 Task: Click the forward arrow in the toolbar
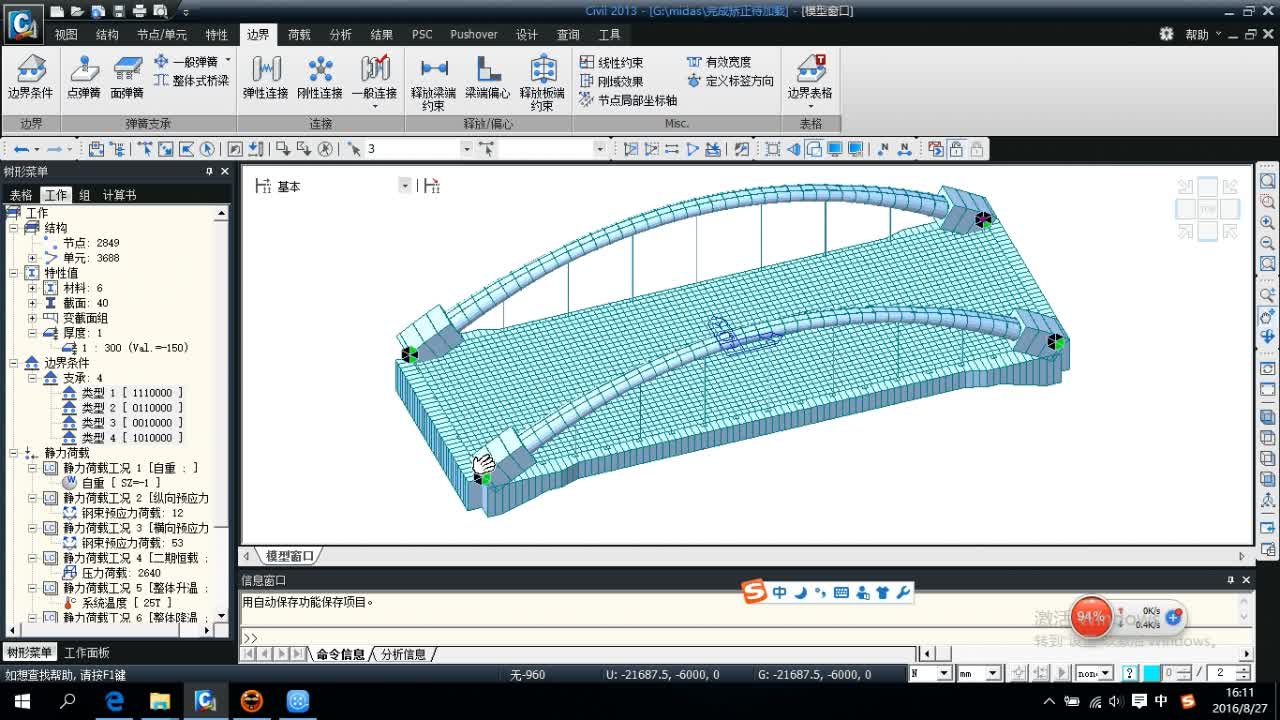coord(54,149)
